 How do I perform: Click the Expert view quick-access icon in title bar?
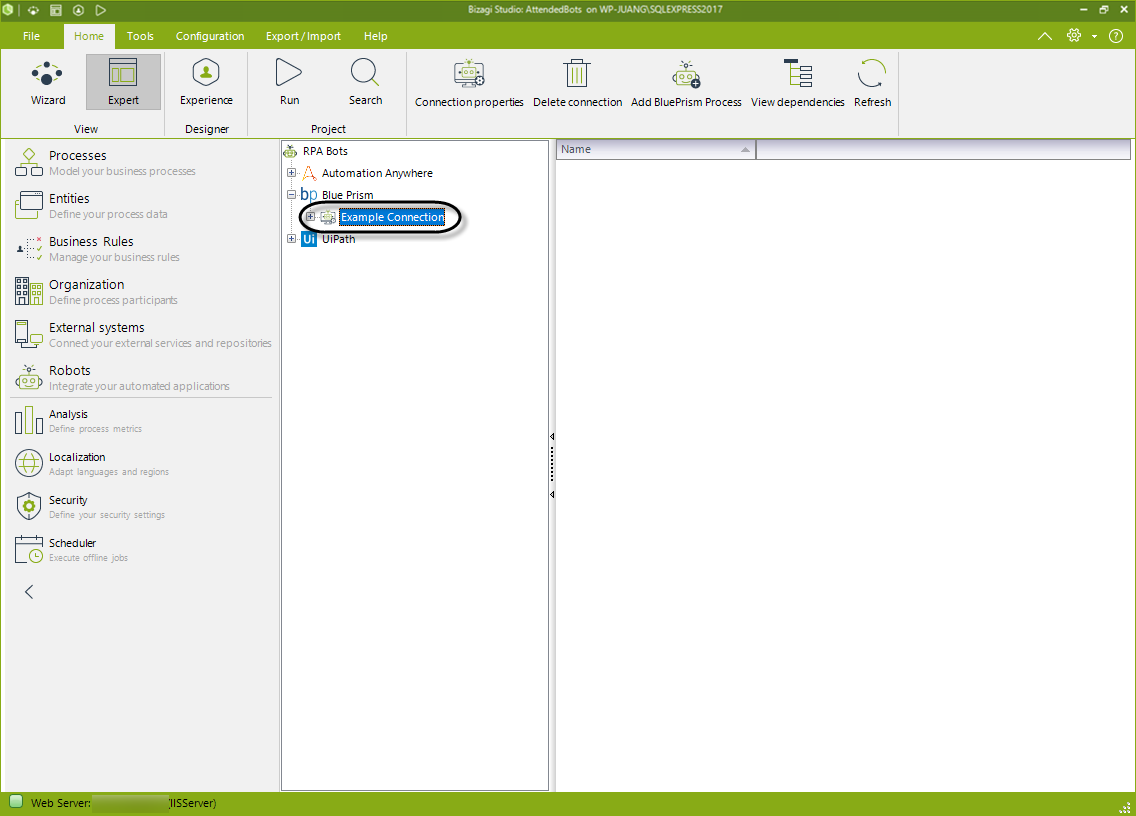point(56,10)
